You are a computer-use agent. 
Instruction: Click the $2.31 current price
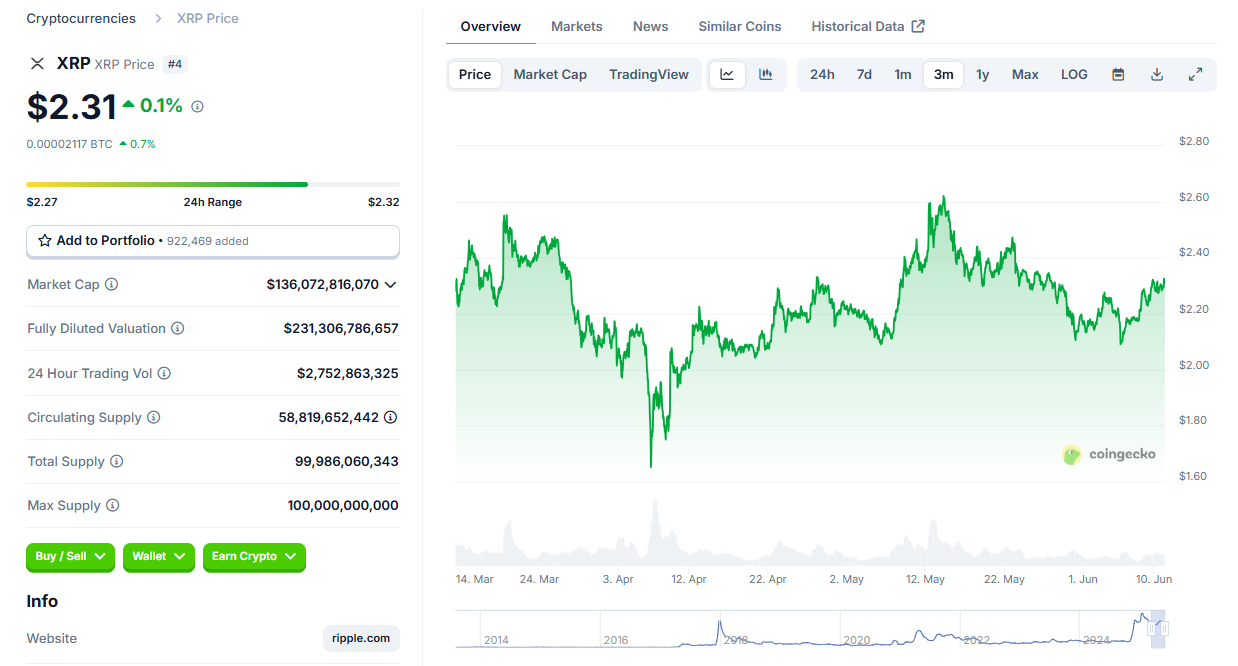click(72, 107)
